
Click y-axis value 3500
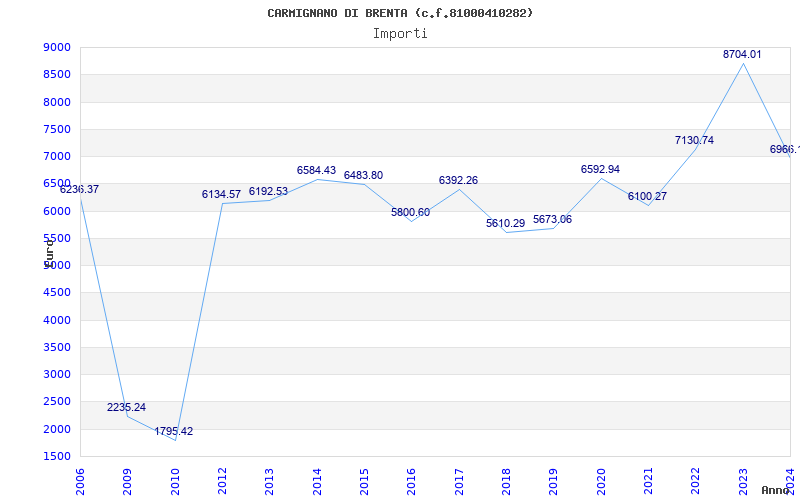point(57,347)
